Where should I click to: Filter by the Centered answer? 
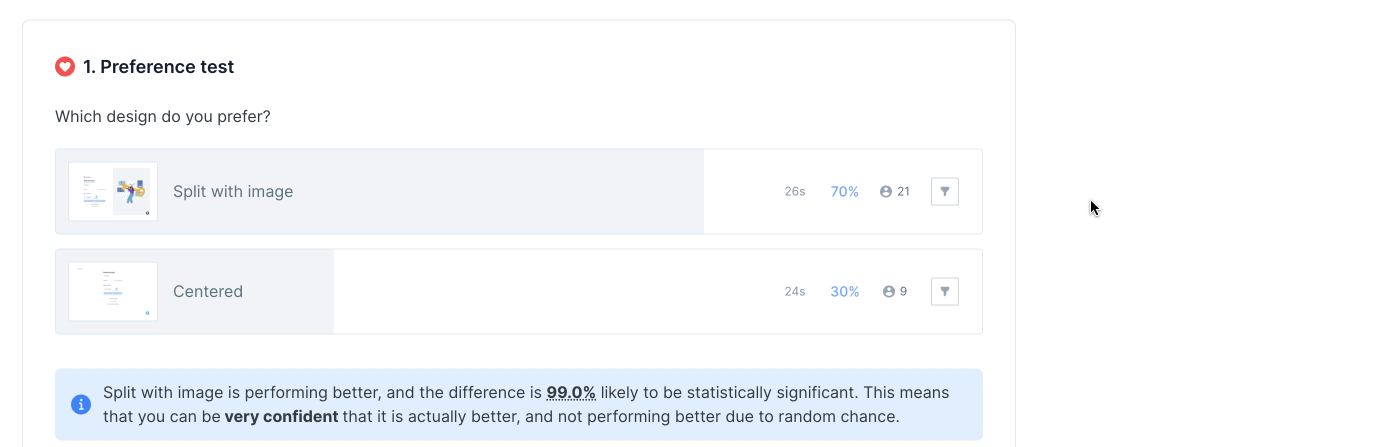944,291
